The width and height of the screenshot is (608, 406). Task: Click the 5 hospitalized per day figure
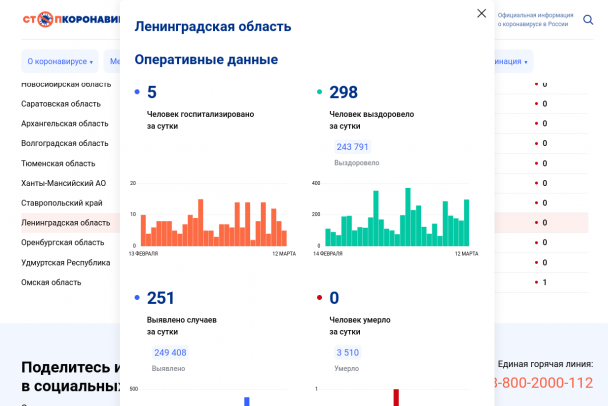(152, 92)
